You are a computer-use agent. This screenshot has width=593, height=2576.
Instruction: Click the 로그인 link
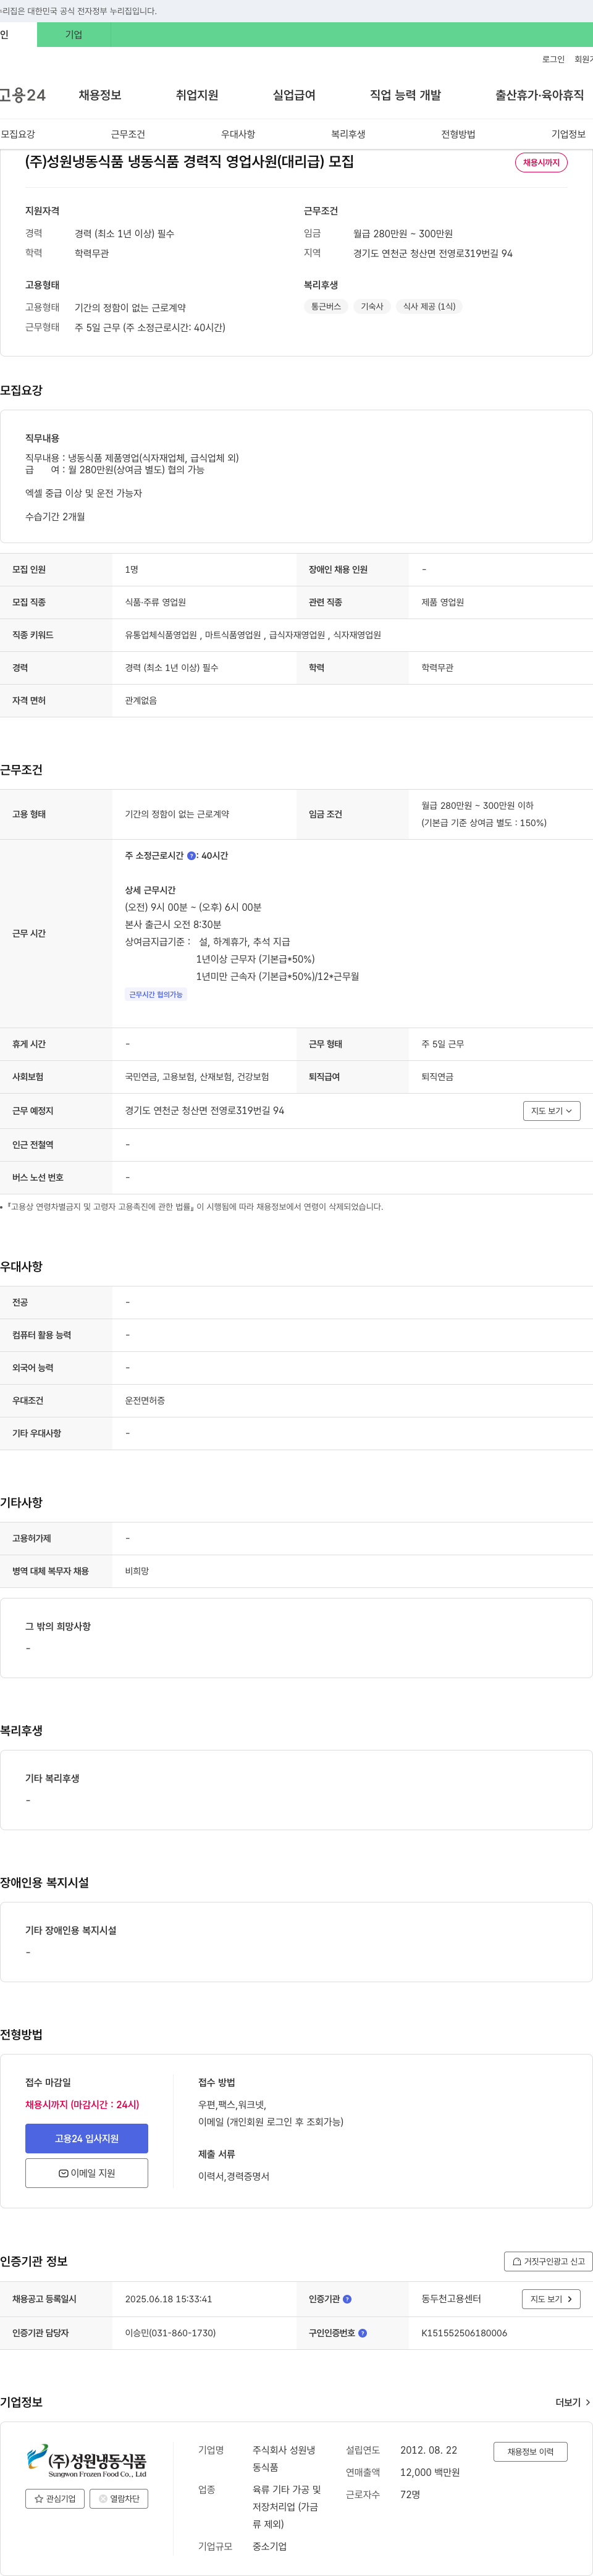click(553, 59)
